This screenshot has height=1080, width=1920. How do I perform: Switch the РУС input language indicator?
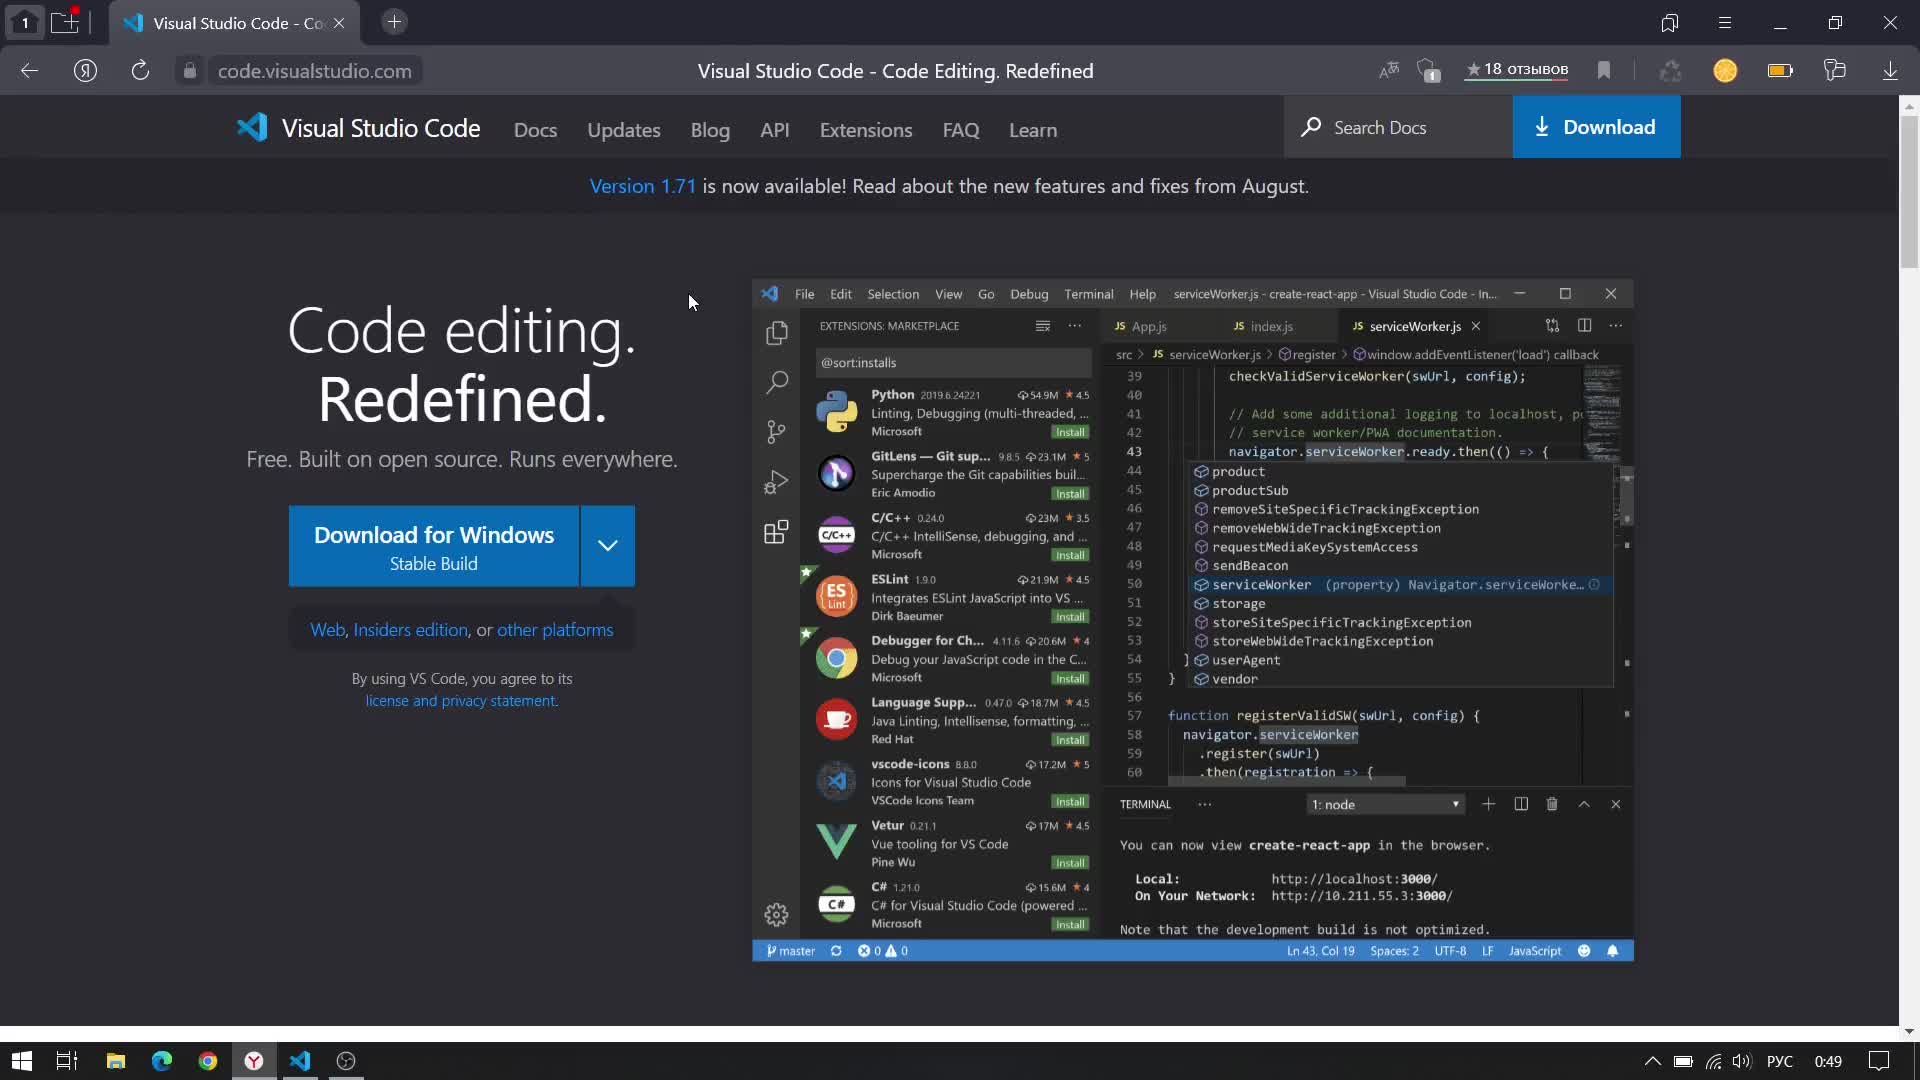(x=1780, y=1061)
